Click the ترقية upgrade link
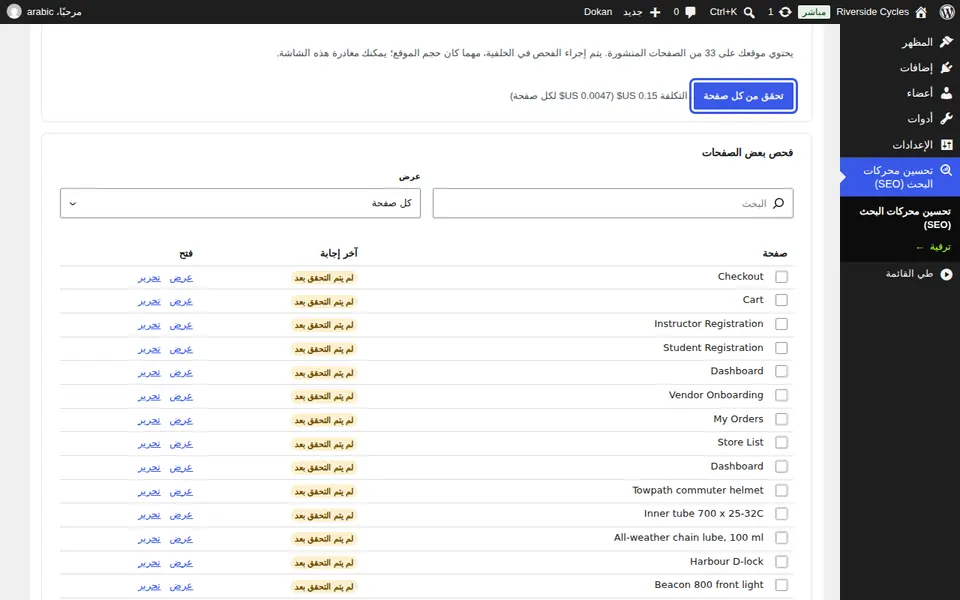960x600 pixels. (x=934, y=247)
